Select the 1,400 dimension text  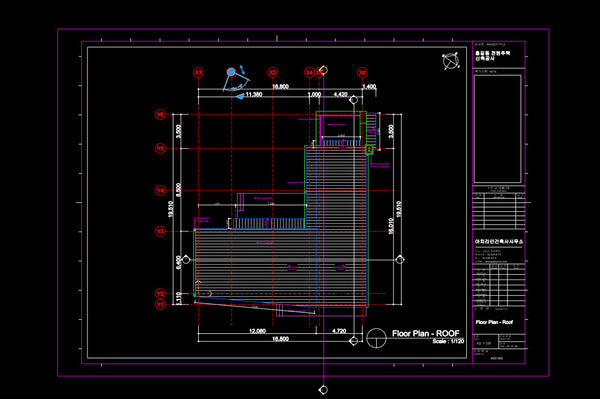(369, 86)
